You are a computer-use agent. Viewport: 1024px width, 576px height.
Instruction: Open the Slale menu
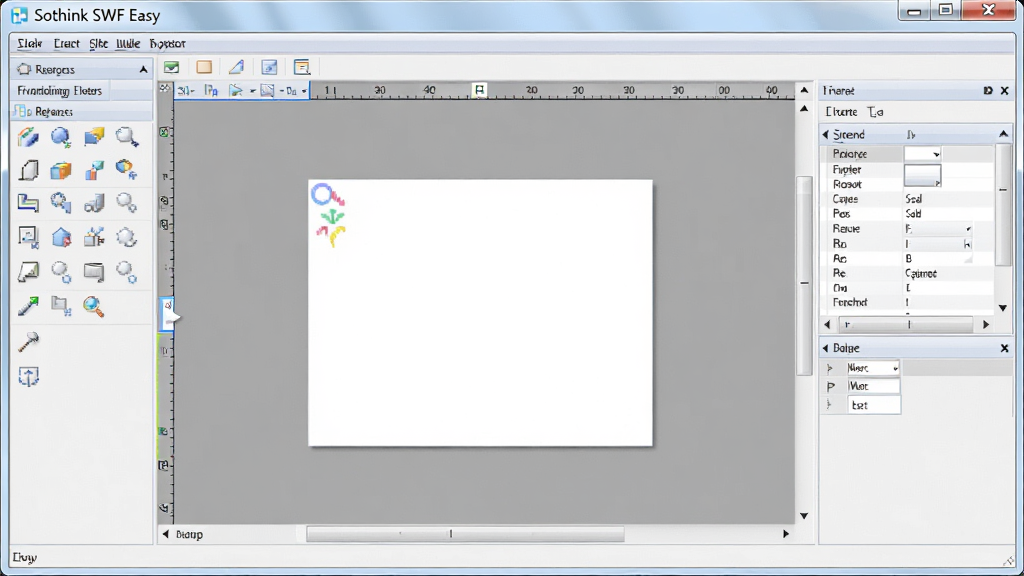29,44
